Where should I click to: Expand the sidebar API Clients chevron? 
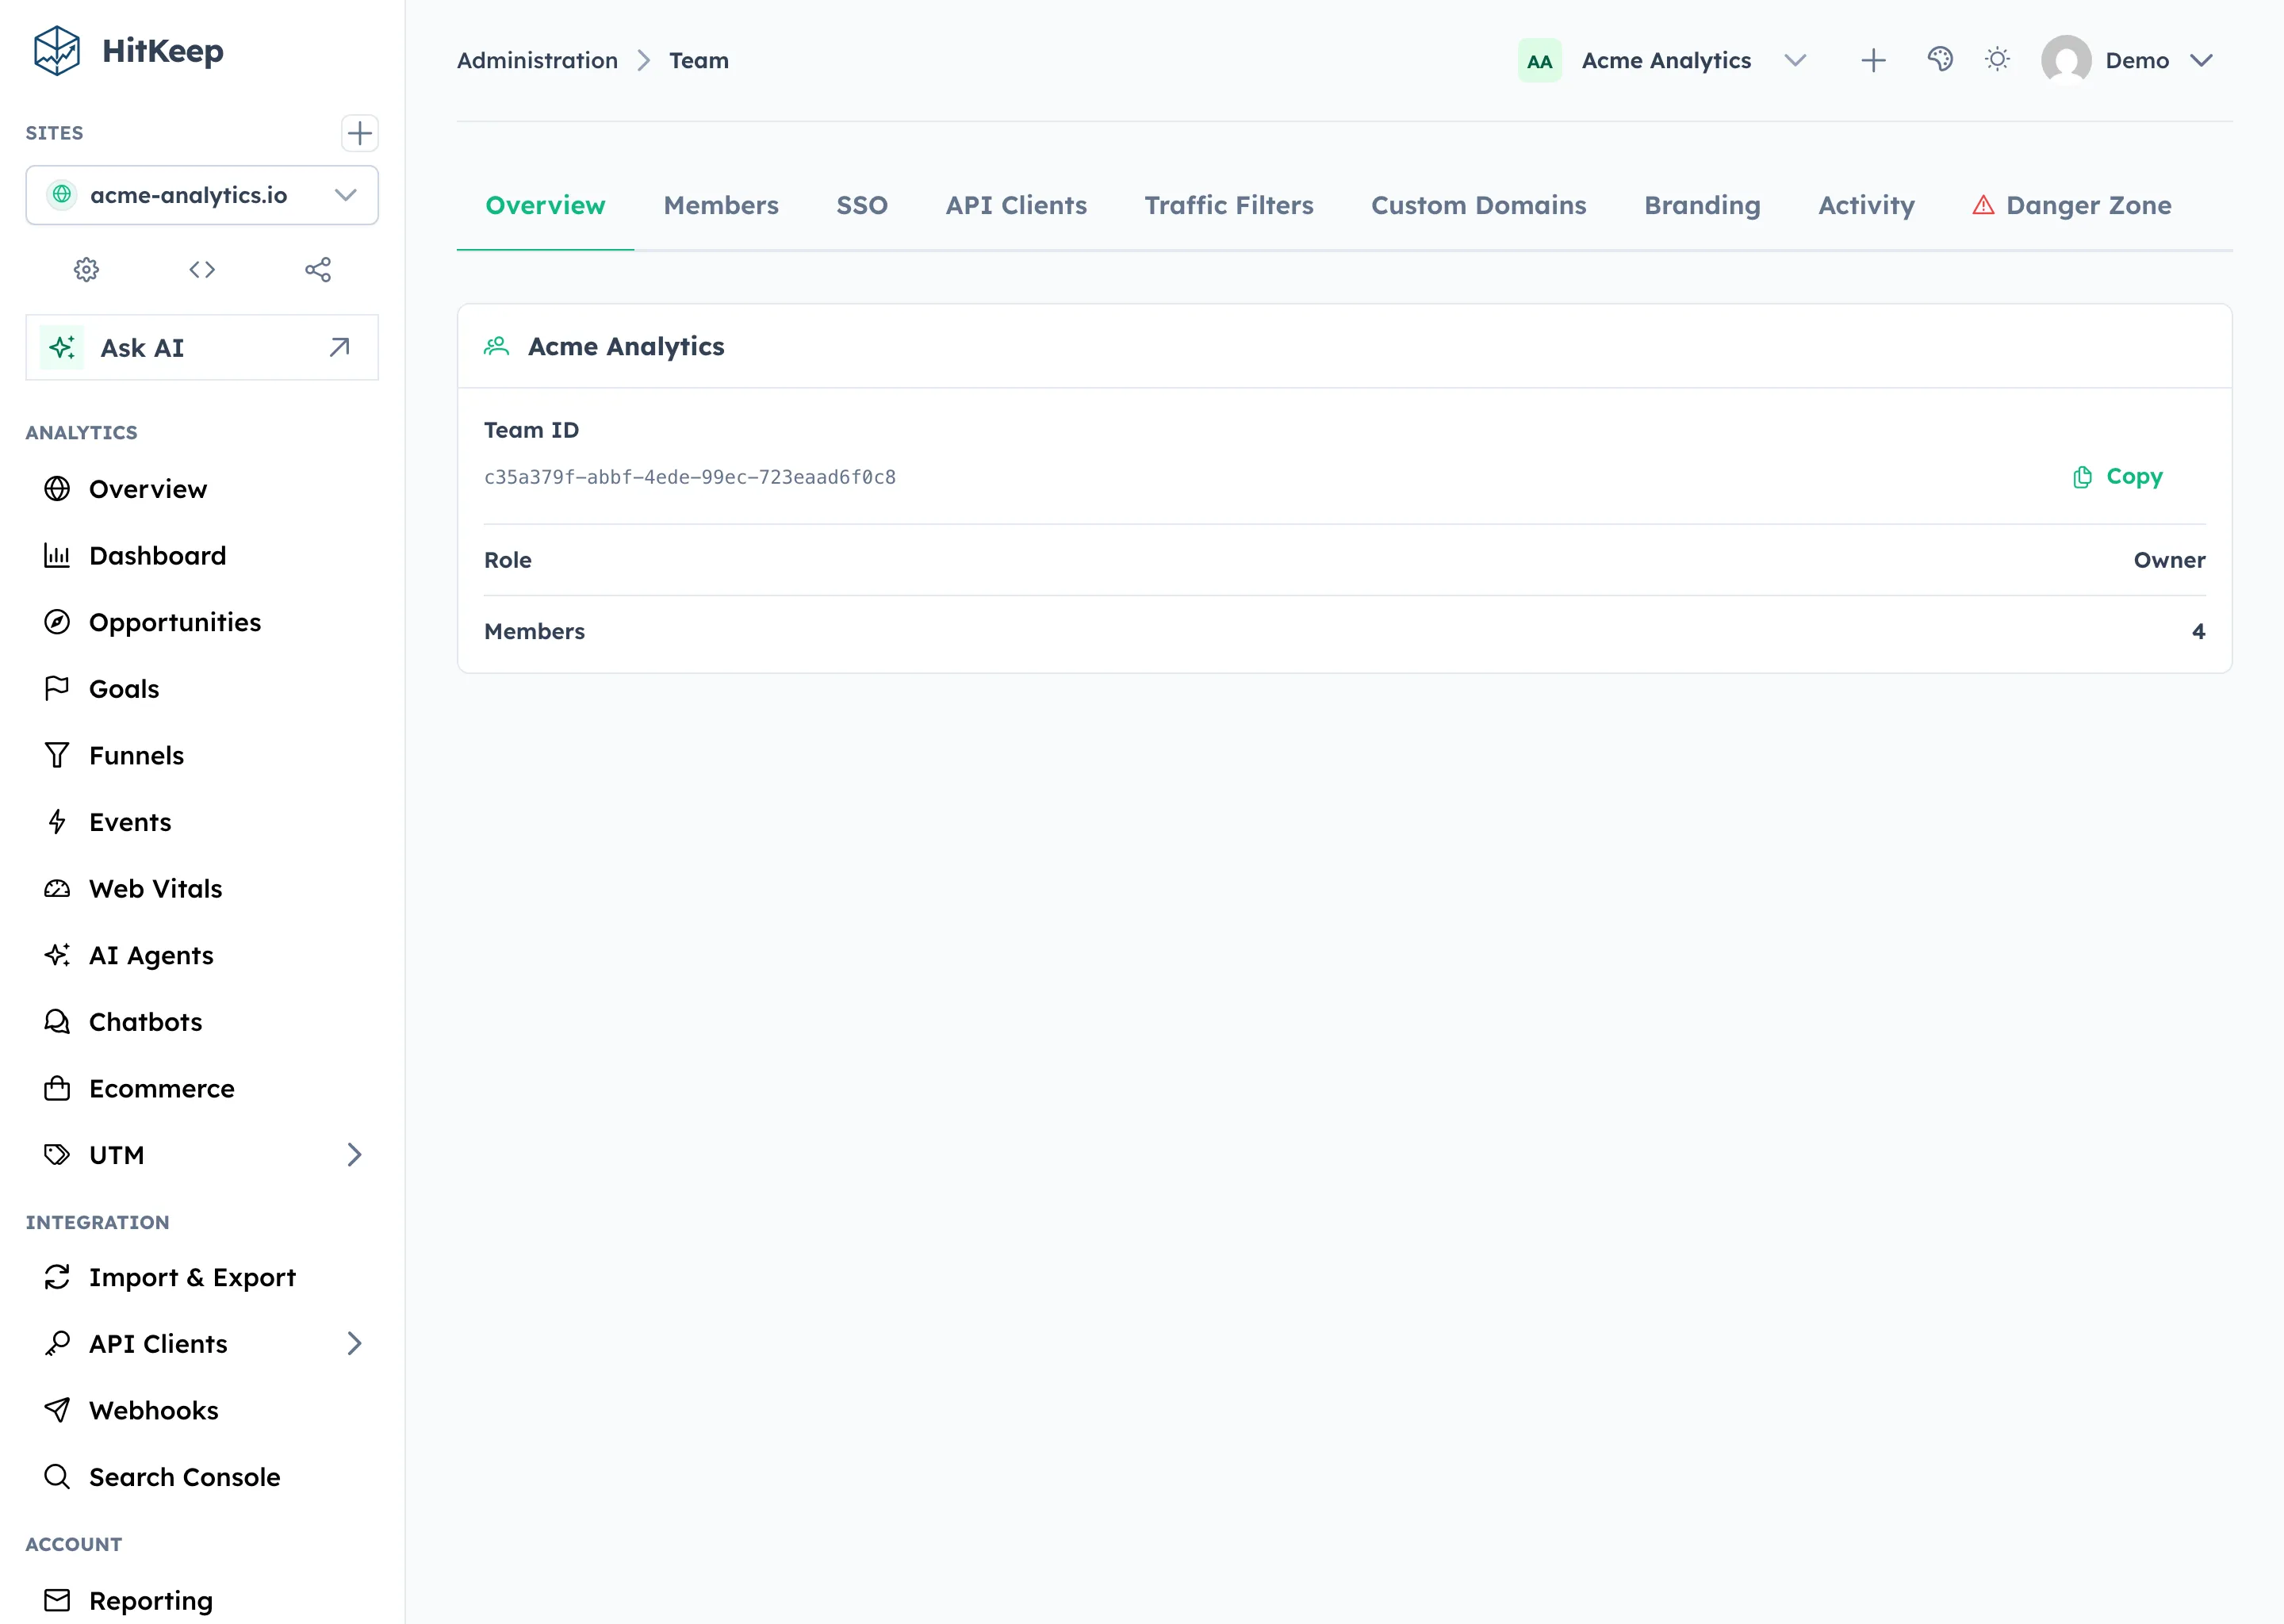coord(354,1343)
